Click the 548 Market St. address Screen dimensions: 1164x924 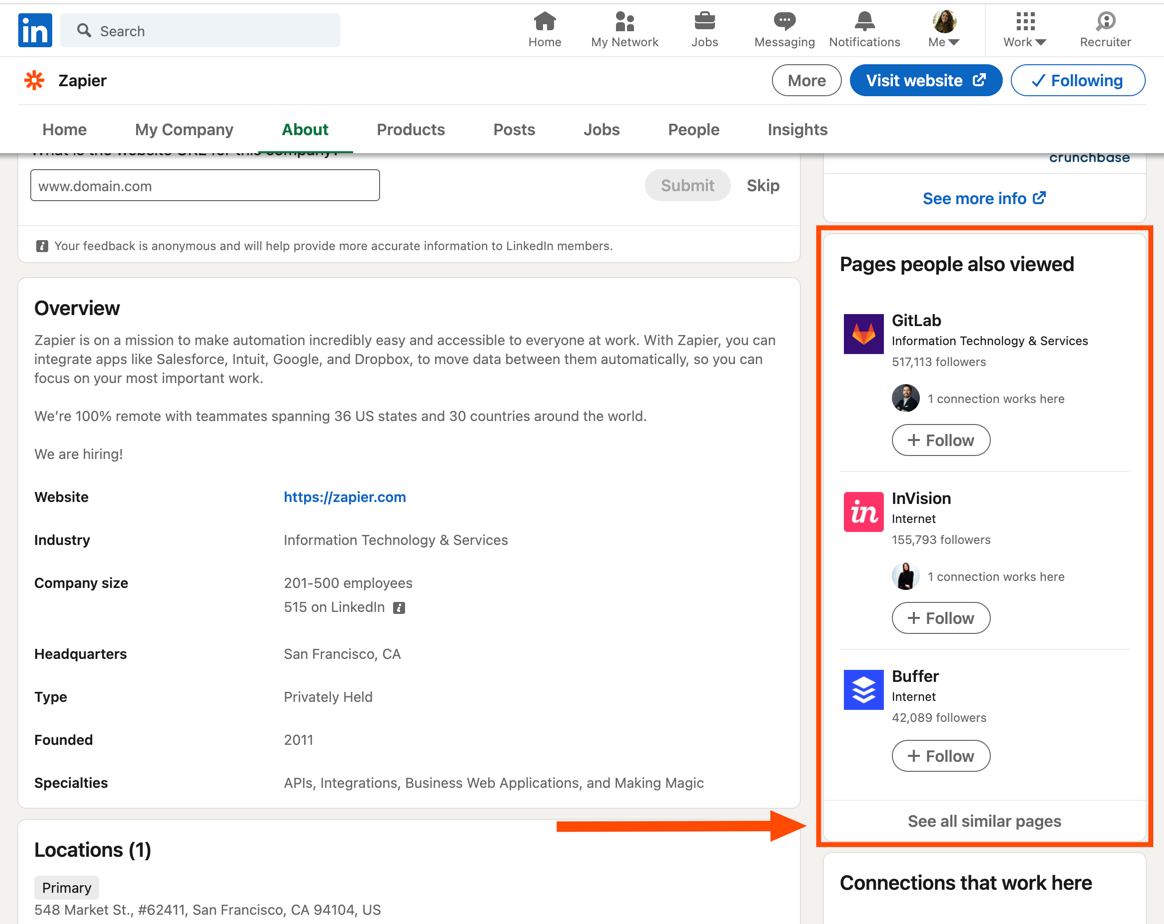[207, 910]
